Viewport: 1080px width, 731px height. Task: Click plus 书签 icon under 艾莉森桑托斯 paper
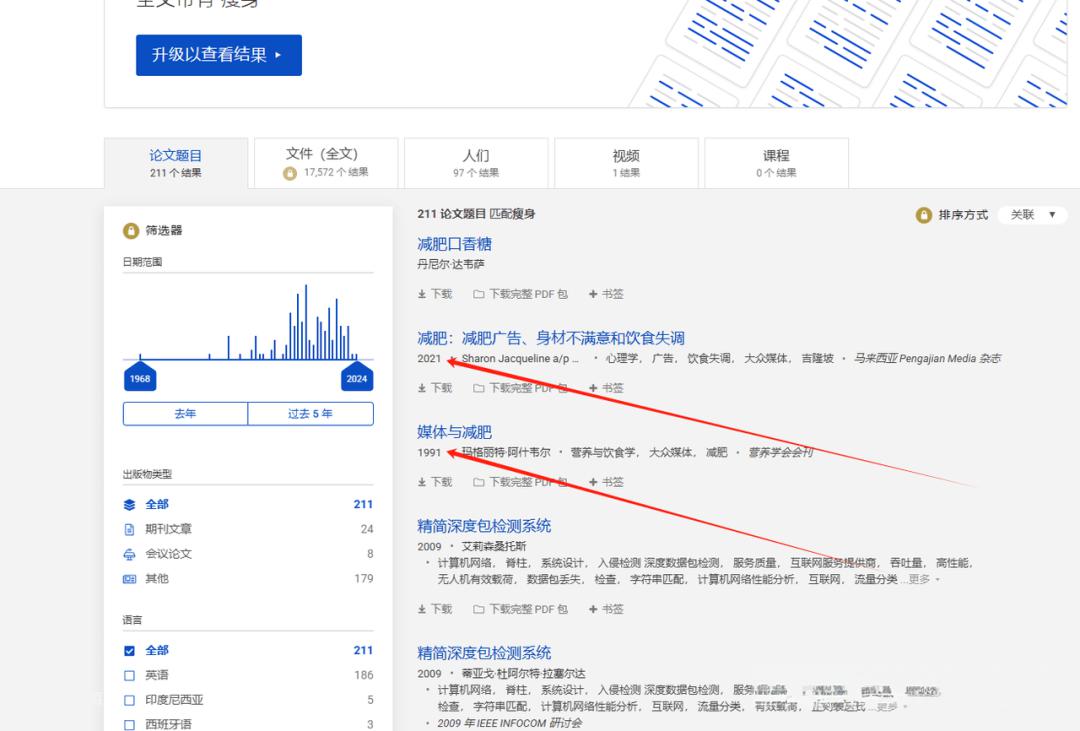click(x=593, y=609)
